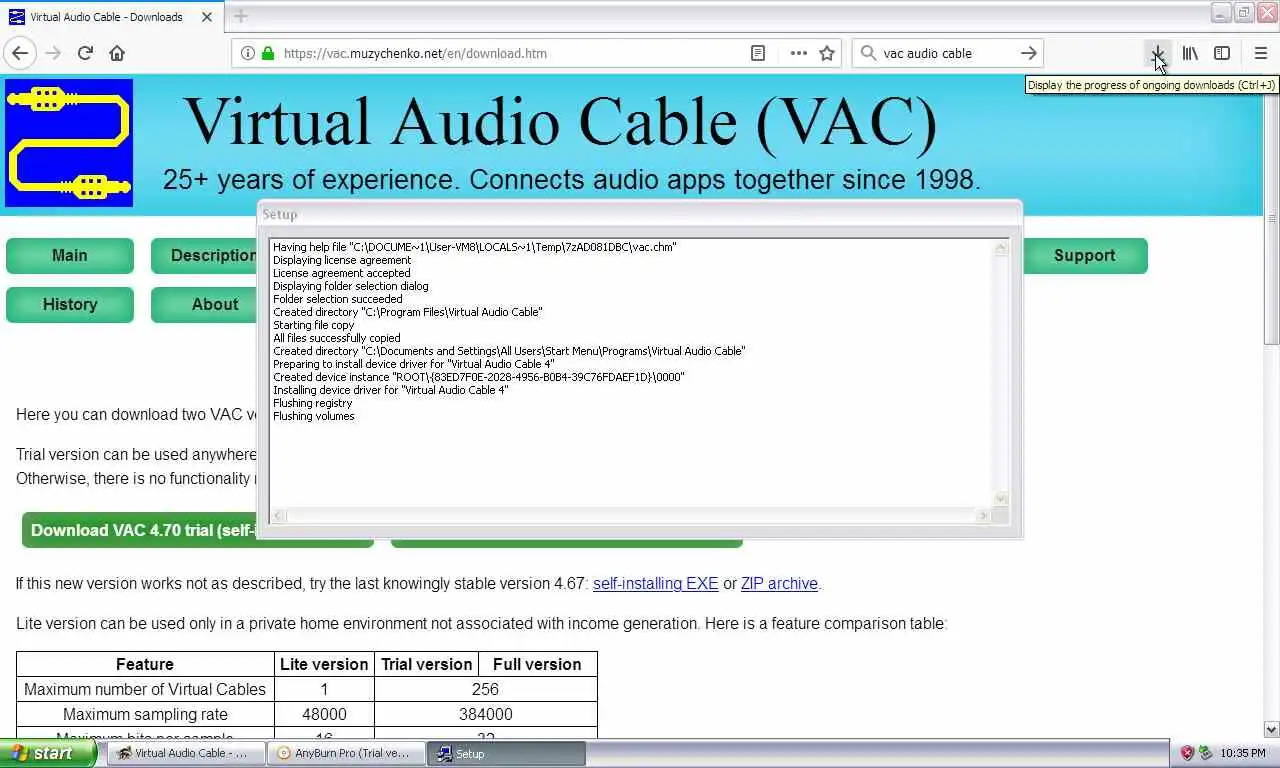Click the 'Lite version' table header
This screenshot has width=1280, height=768.
click(324, 664)
